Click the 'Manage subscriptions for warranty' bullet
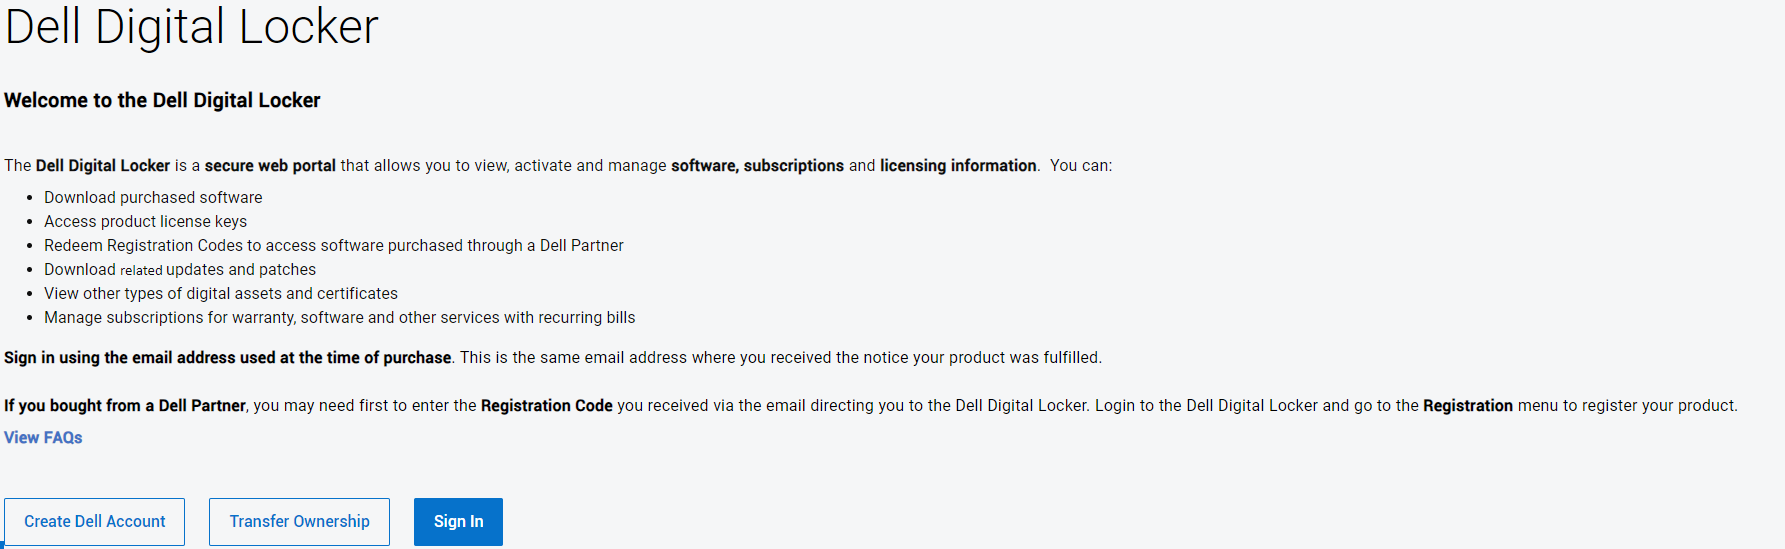 (x=339, y=317)
